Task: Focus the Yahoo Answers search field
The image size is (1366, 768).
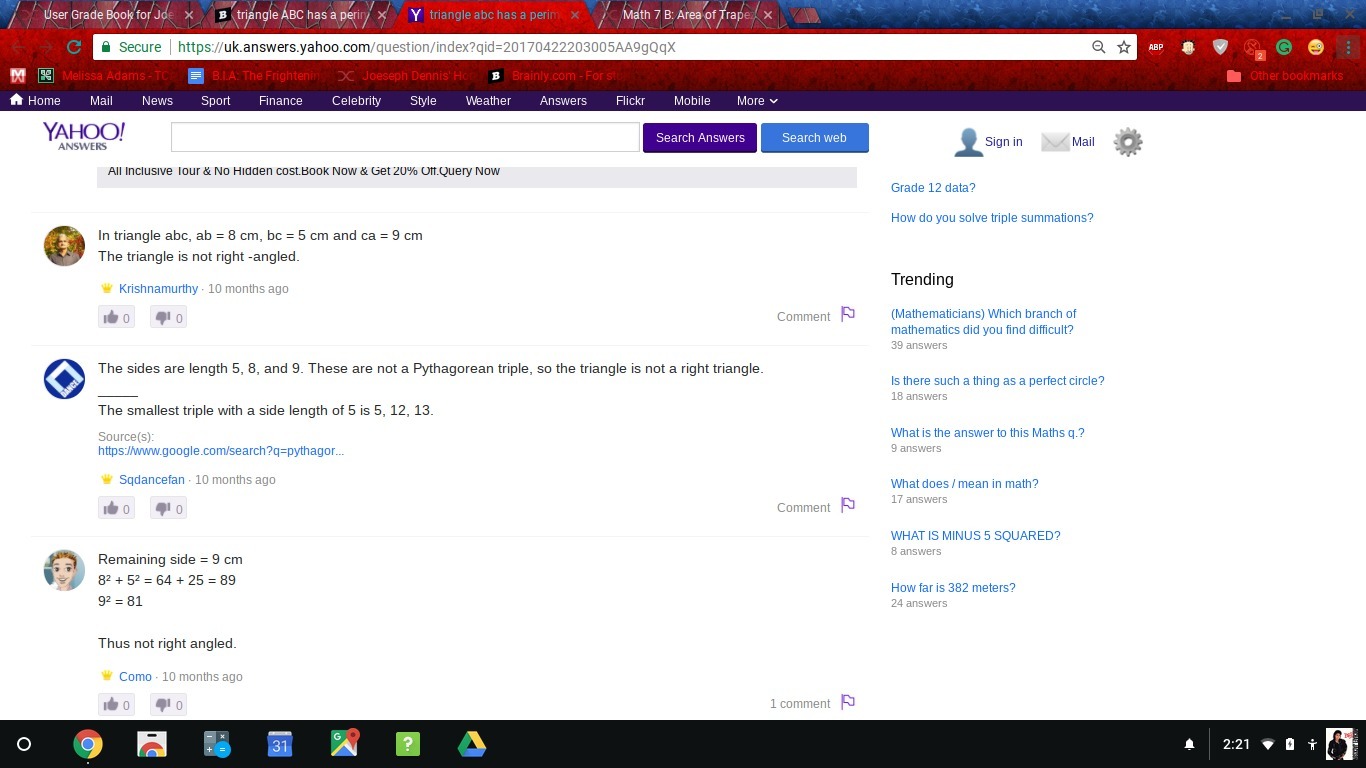Action: pos(405,138)
